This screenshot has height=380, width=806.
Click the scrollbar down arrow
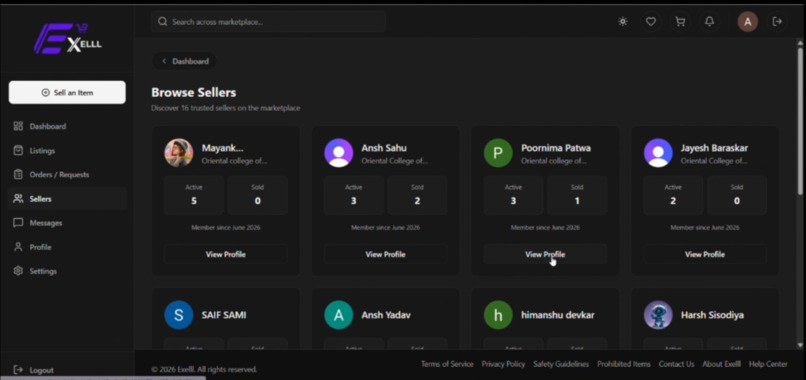pos(800,345)
